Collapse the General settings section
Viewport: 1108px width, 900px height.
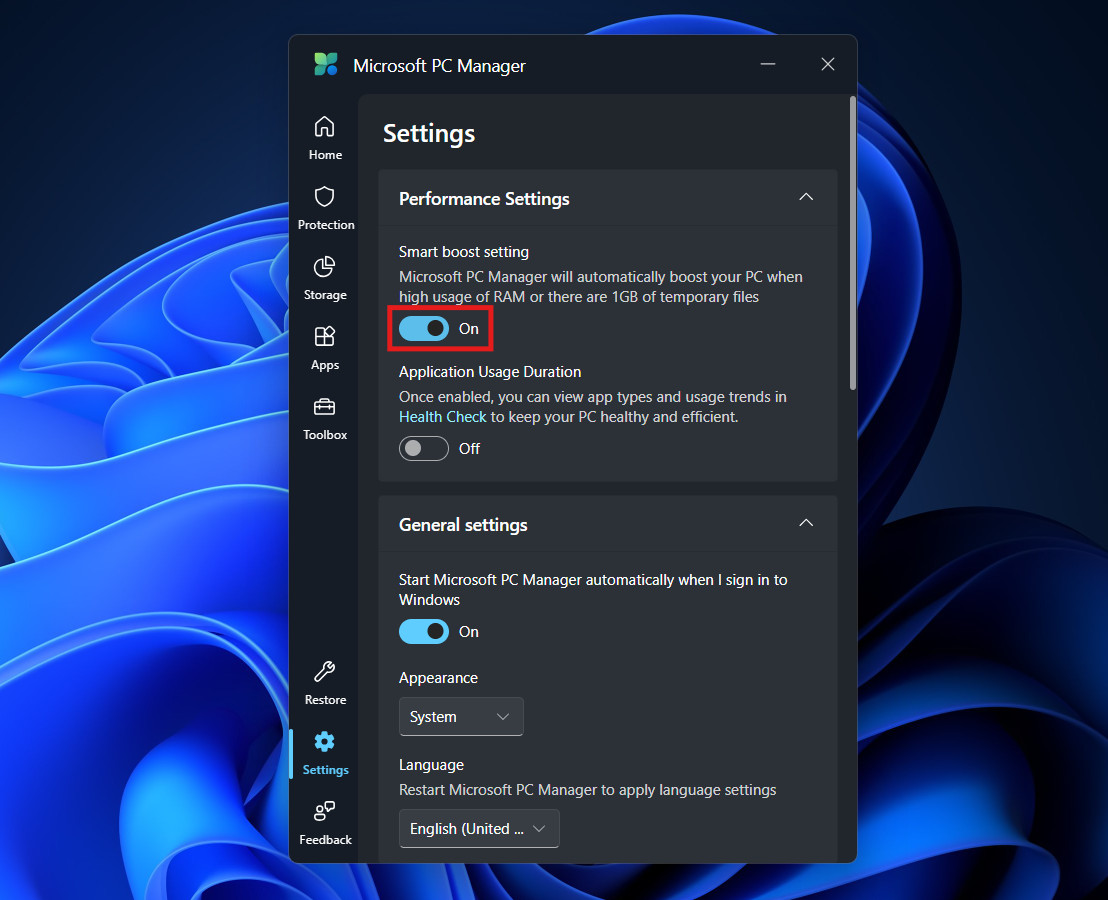click(x=806, y=523)
